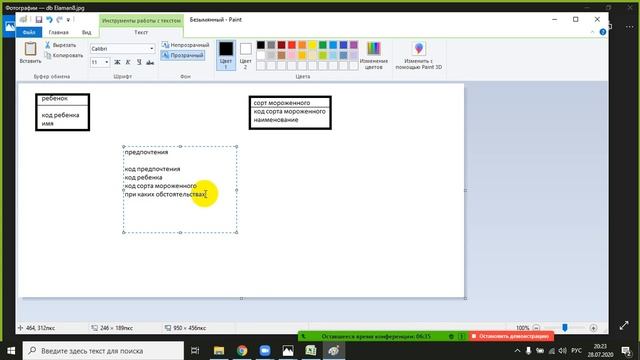
Task: Open the Windows Start menu
Action: (11, 351)
